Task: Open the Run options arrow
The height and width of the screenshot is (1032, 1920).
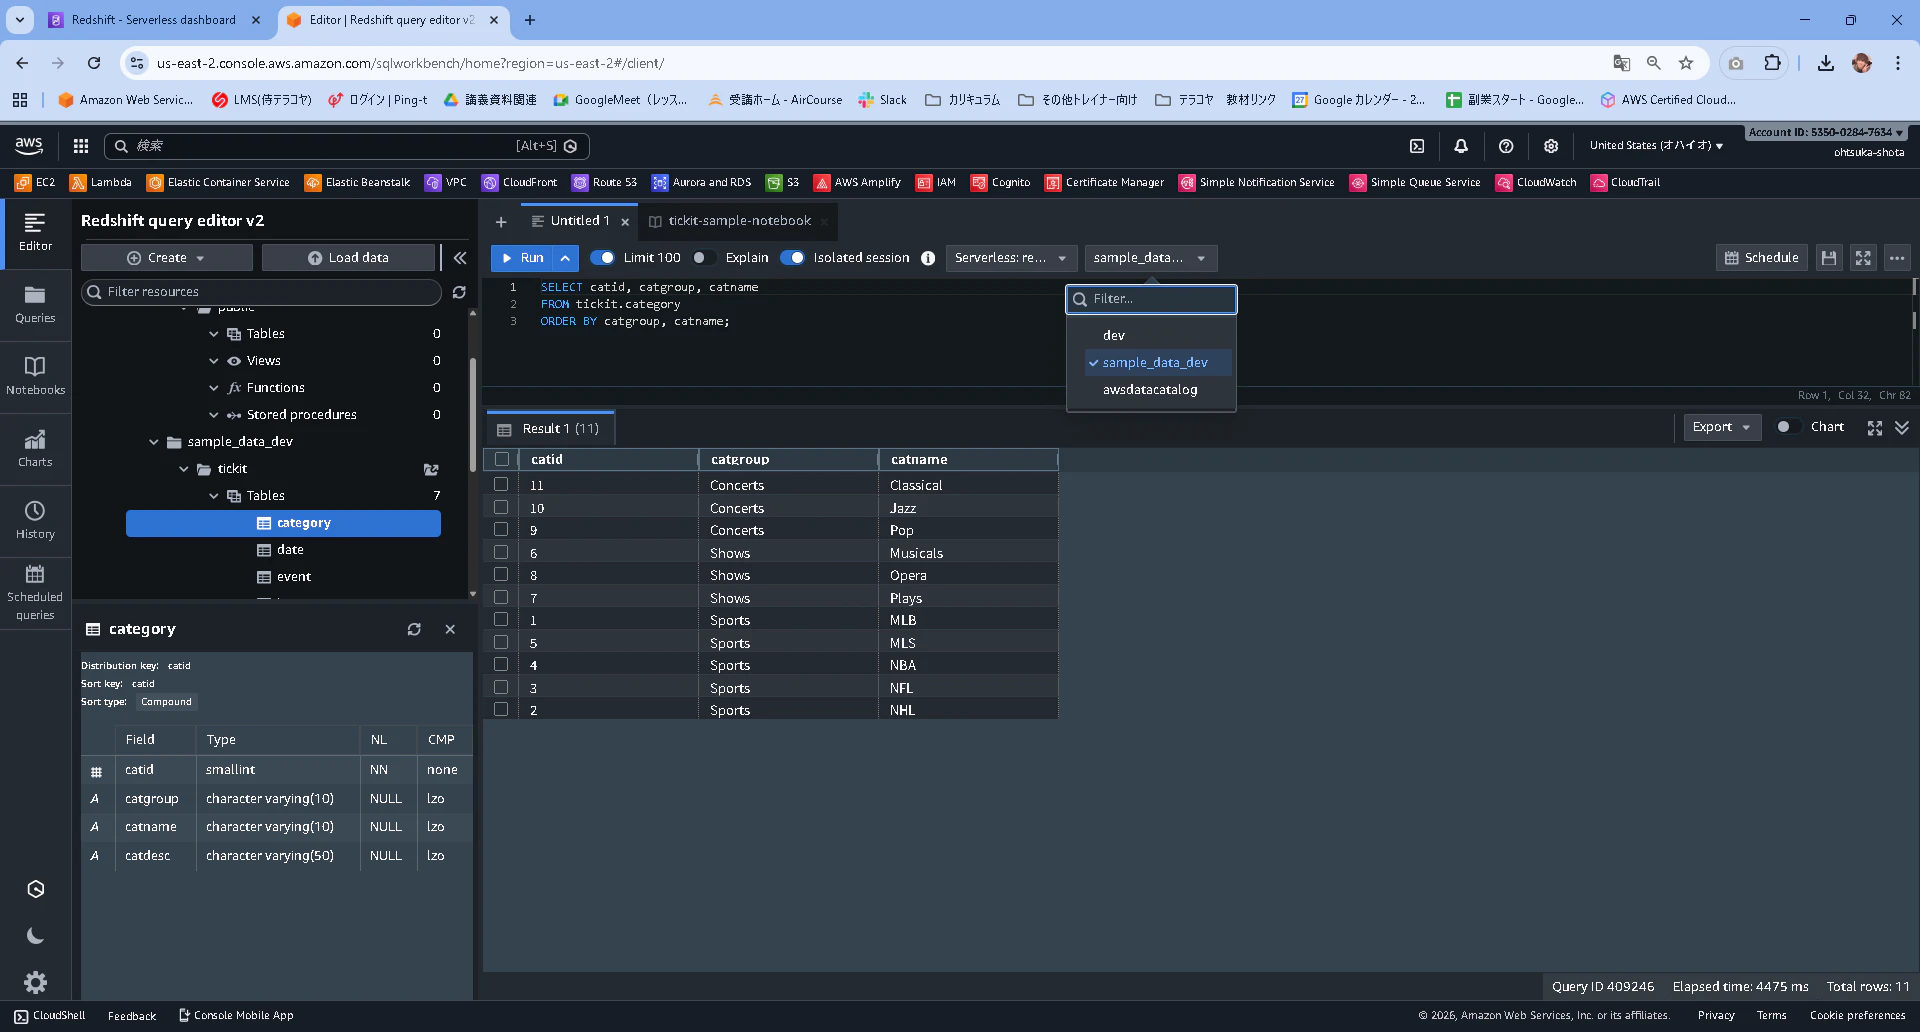Action: (565, 258)
